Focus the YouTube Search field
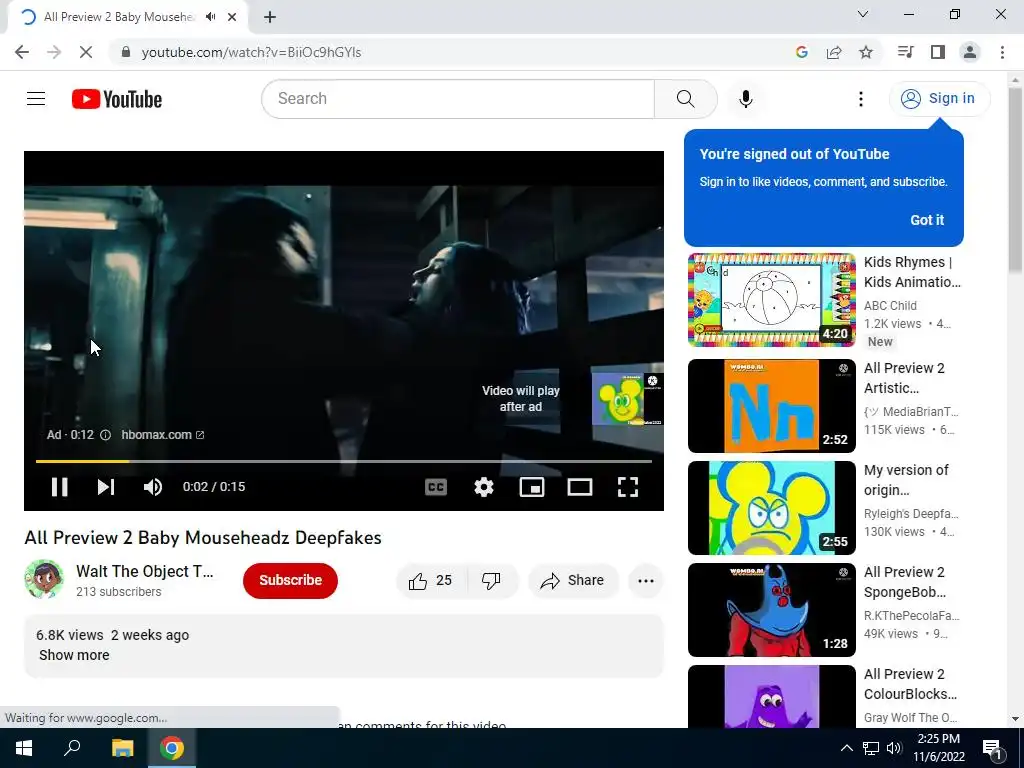This screenshot has width=1024, height=768. click(x=458, y=99)
